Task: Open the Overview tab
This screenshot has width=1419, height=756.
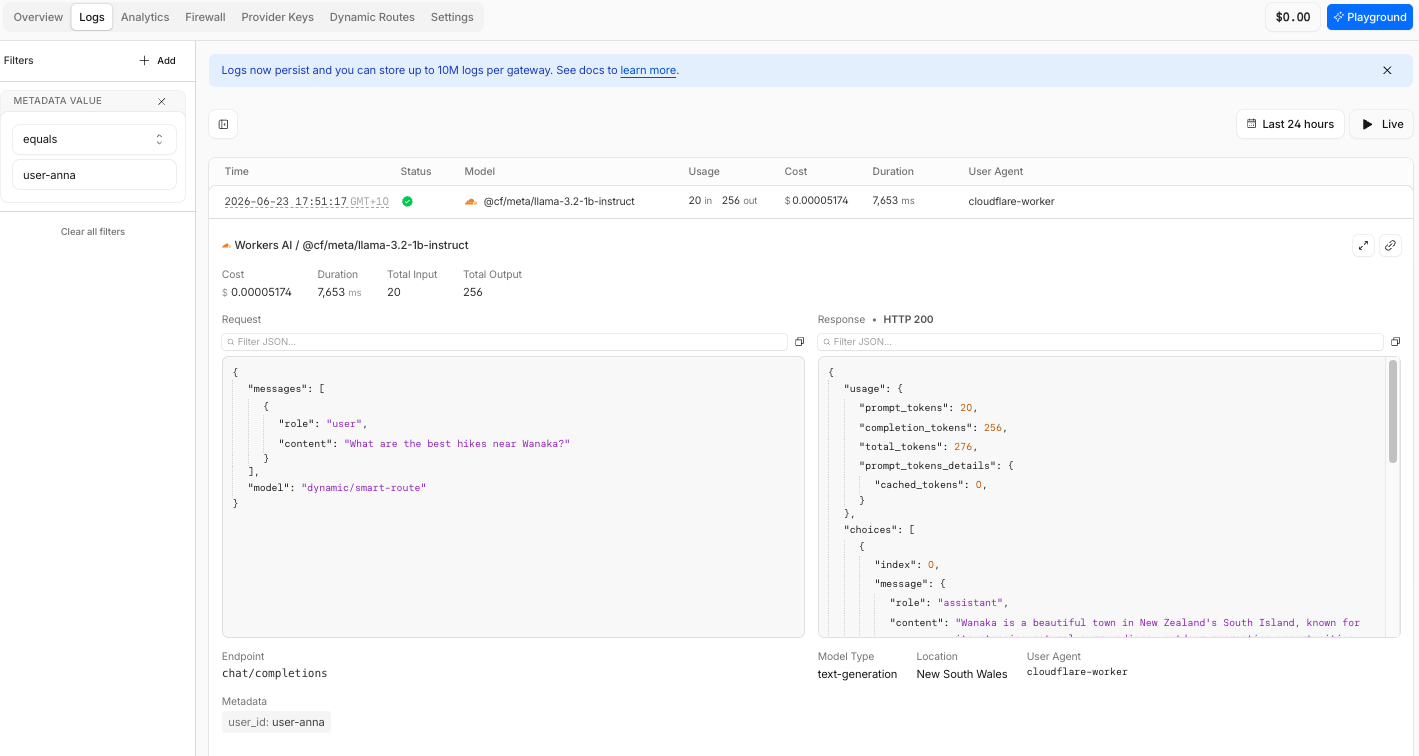Action: click(38, 17)
